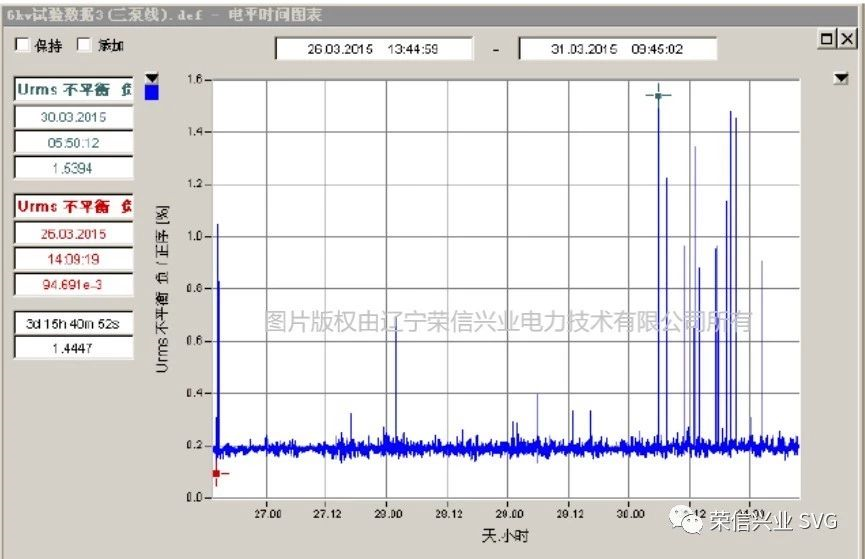Select the blue cursor time 05:50:12
The image size is (865, 559).
pyautogui.click(x=73, y=142)
